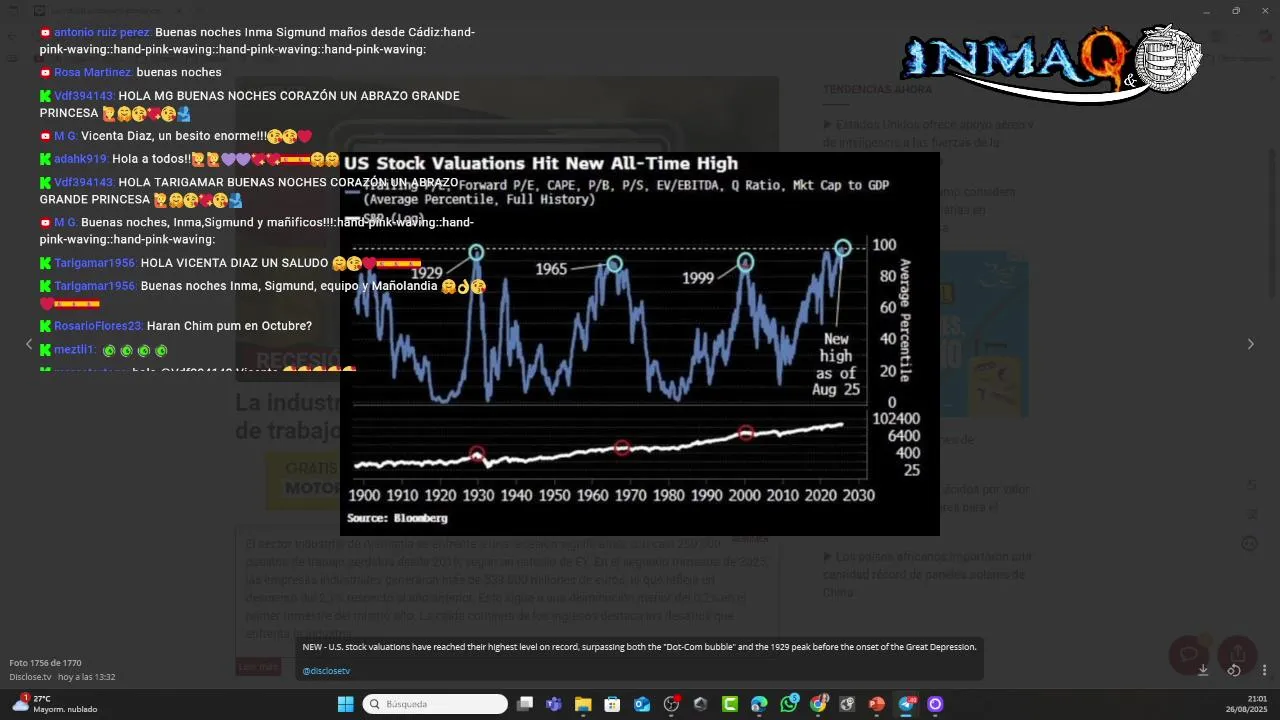Open the gray gear app icon left of PowerPoint
This screenshot has width=1280, height=720.
pyautogui.click(x=847, y=704)
